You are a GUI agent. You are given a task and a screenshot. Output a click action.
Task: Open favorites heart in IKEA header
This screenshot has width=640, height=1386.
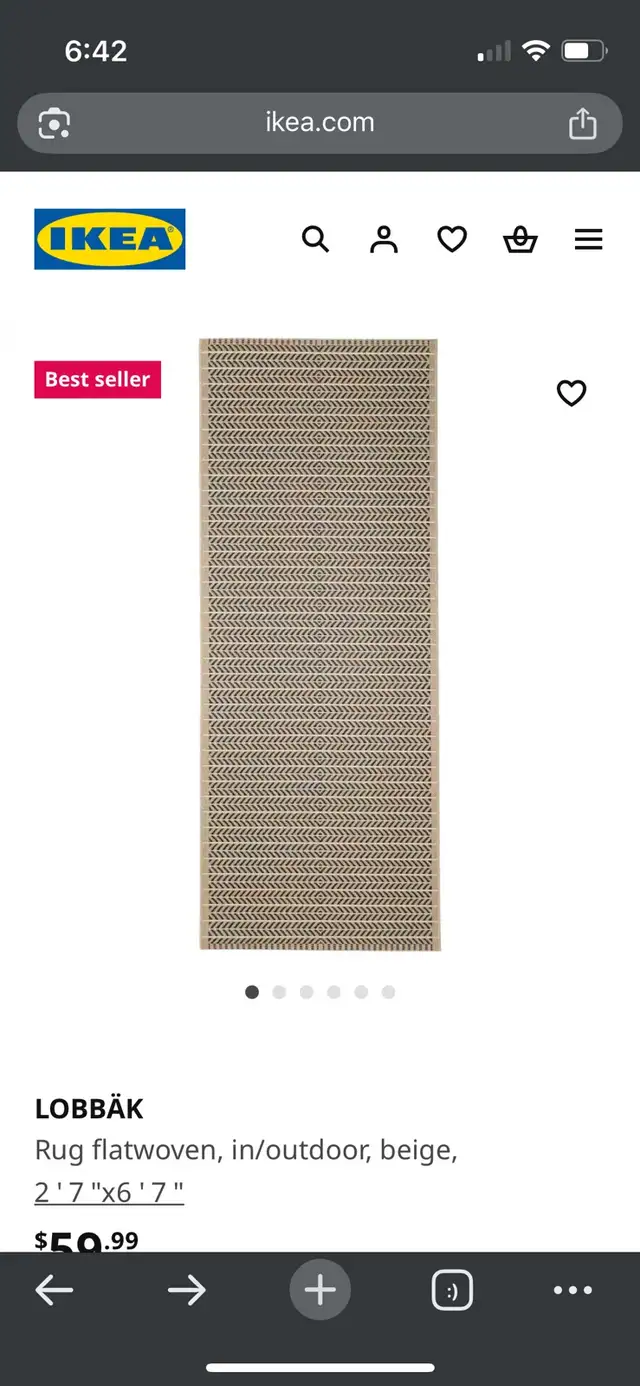tap(452, 239)
